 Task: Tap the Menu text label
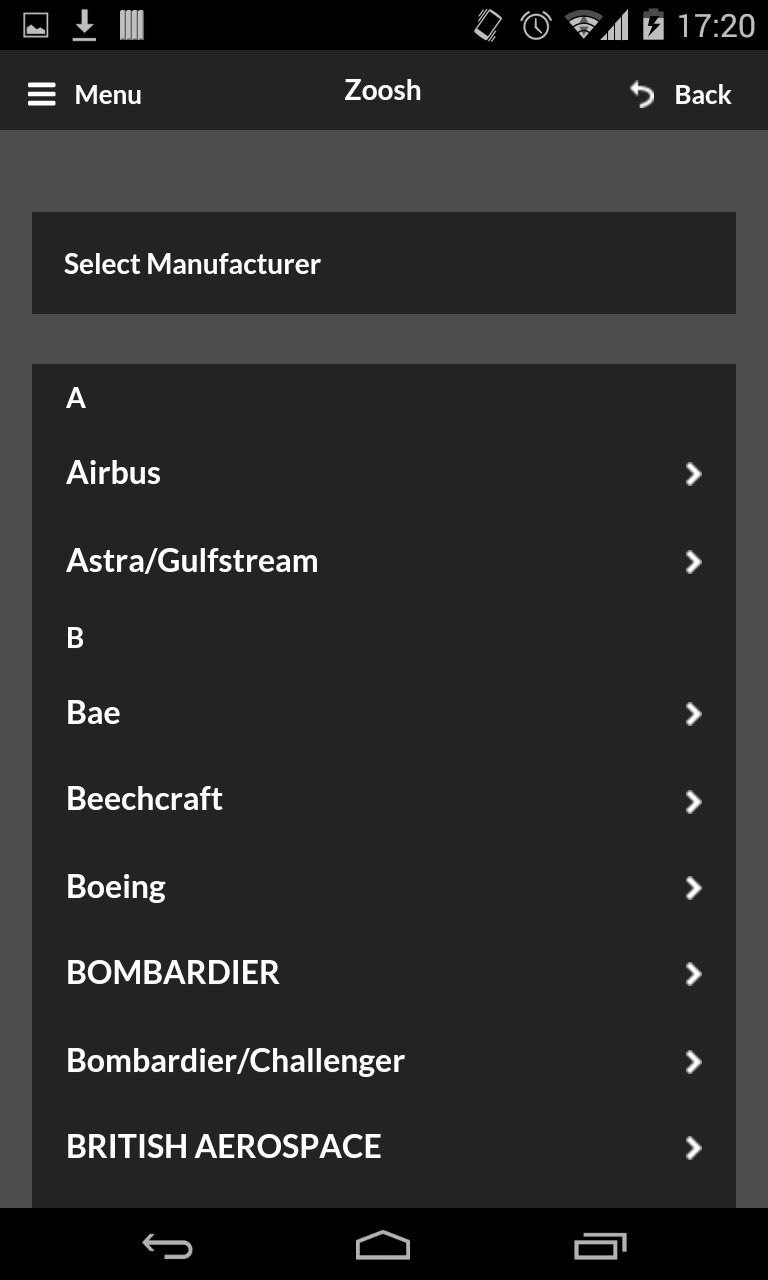108,95
